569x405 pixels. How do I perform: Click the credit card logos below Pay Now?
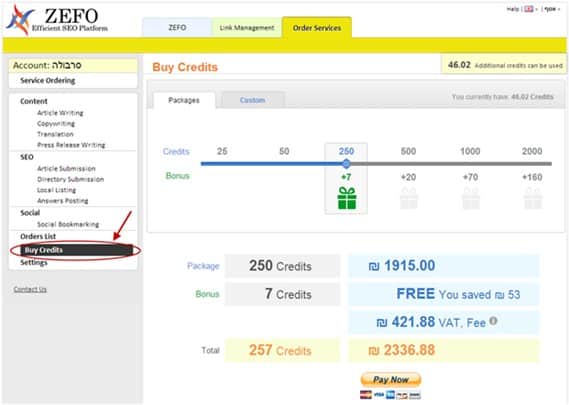point(390,394)
